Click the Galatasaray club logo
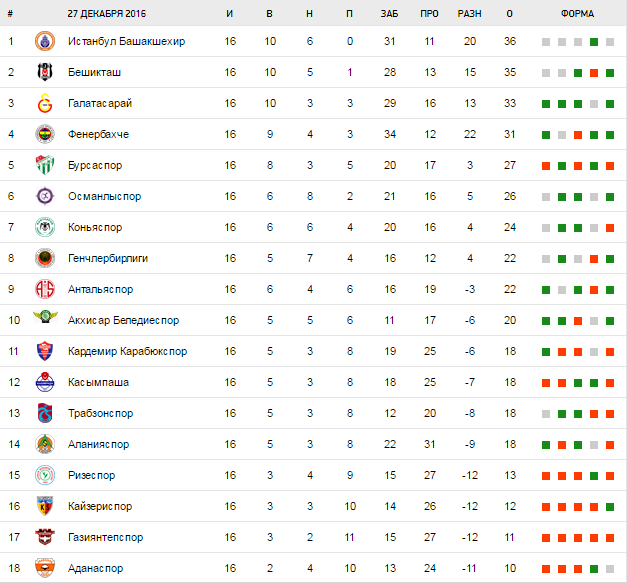Viewport: 627px width, 583px height. pyautogui.click(x=44, y=104)
